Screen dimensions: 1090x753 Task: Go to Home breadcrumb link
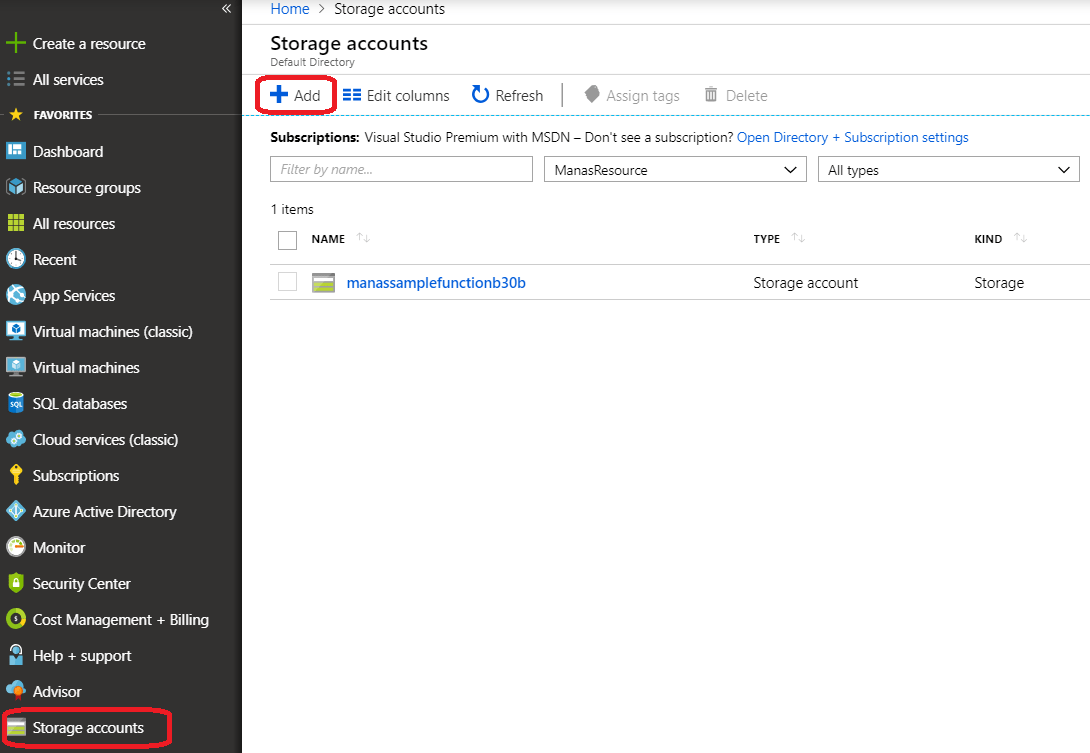click(x=290, y=9)
